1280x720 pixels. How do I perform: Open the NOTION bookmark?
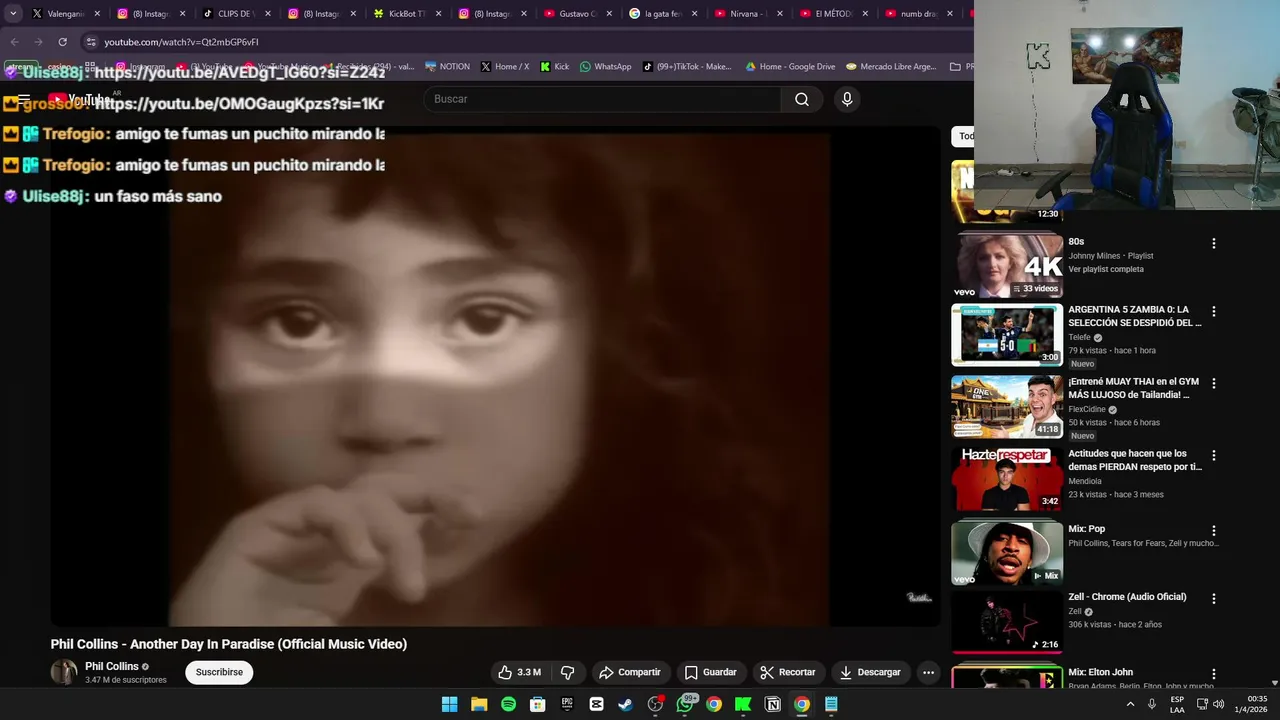click(447, 67)
